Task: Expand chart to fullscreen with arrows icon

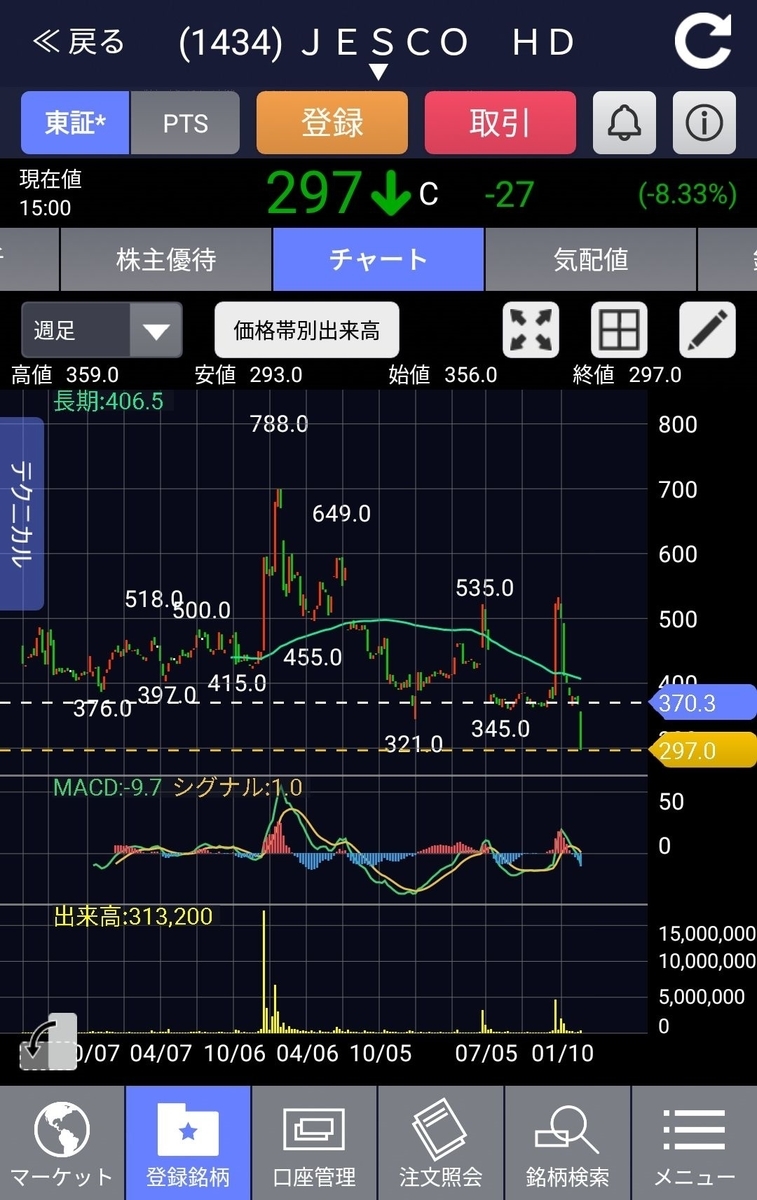Action: coord(531,330)
